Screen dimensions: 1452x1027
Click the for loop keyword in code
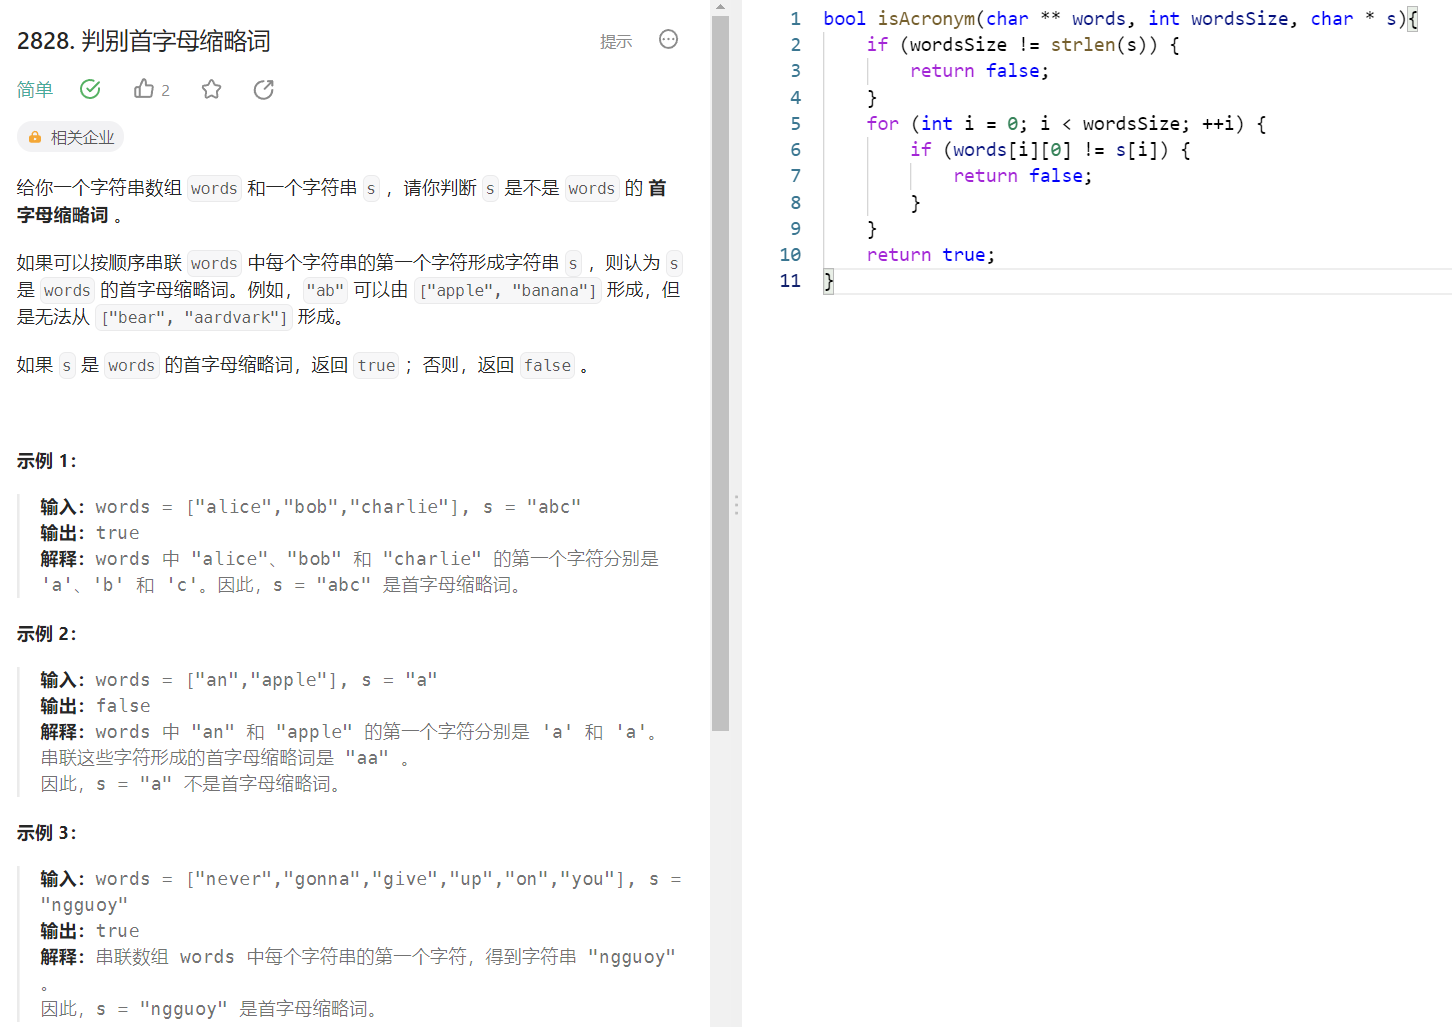pos(883,123)
